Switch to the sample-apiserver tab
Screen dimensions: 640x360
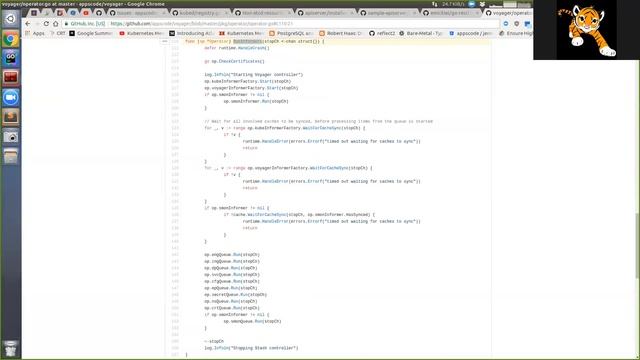click(387, 13)
